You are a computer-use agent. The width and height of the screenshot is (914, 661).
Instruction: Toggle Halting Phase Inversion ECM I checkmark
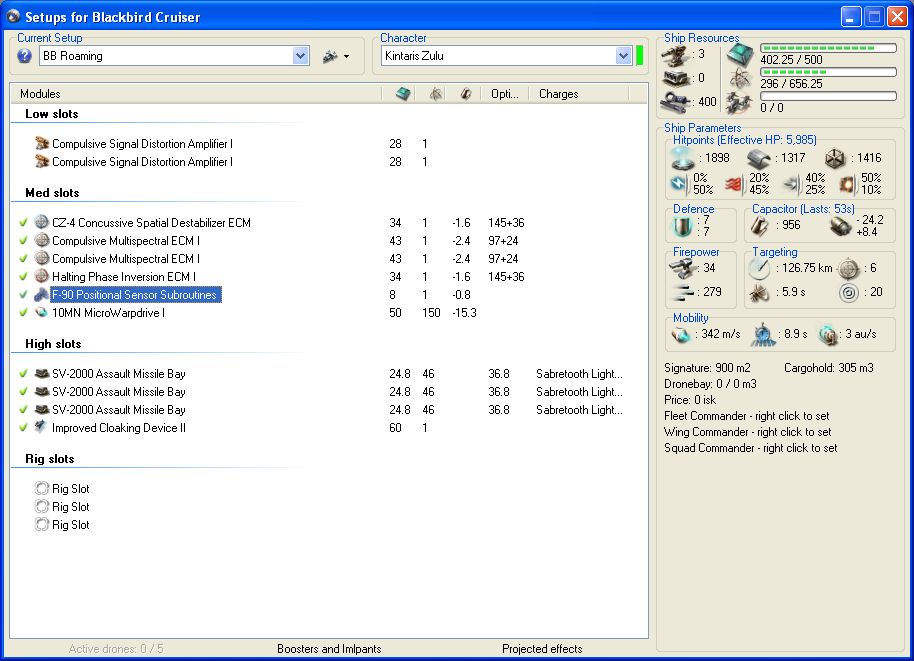pyautogui.click(x=23, y=277)
